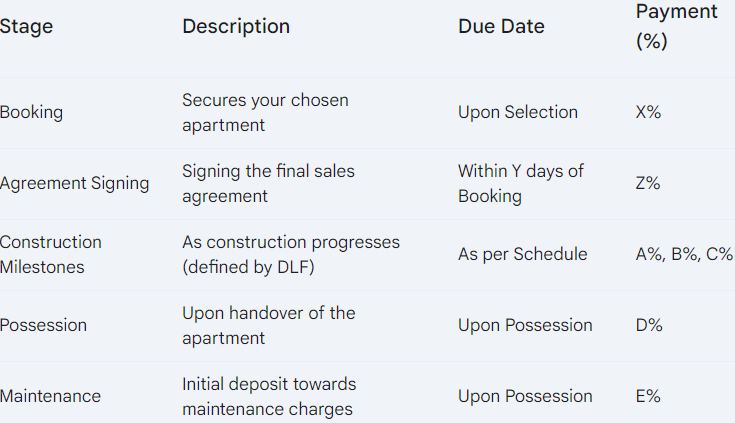Screen dimensions: 735x423
Task: Click the X% payment value
Action: [x=648, y=113]
